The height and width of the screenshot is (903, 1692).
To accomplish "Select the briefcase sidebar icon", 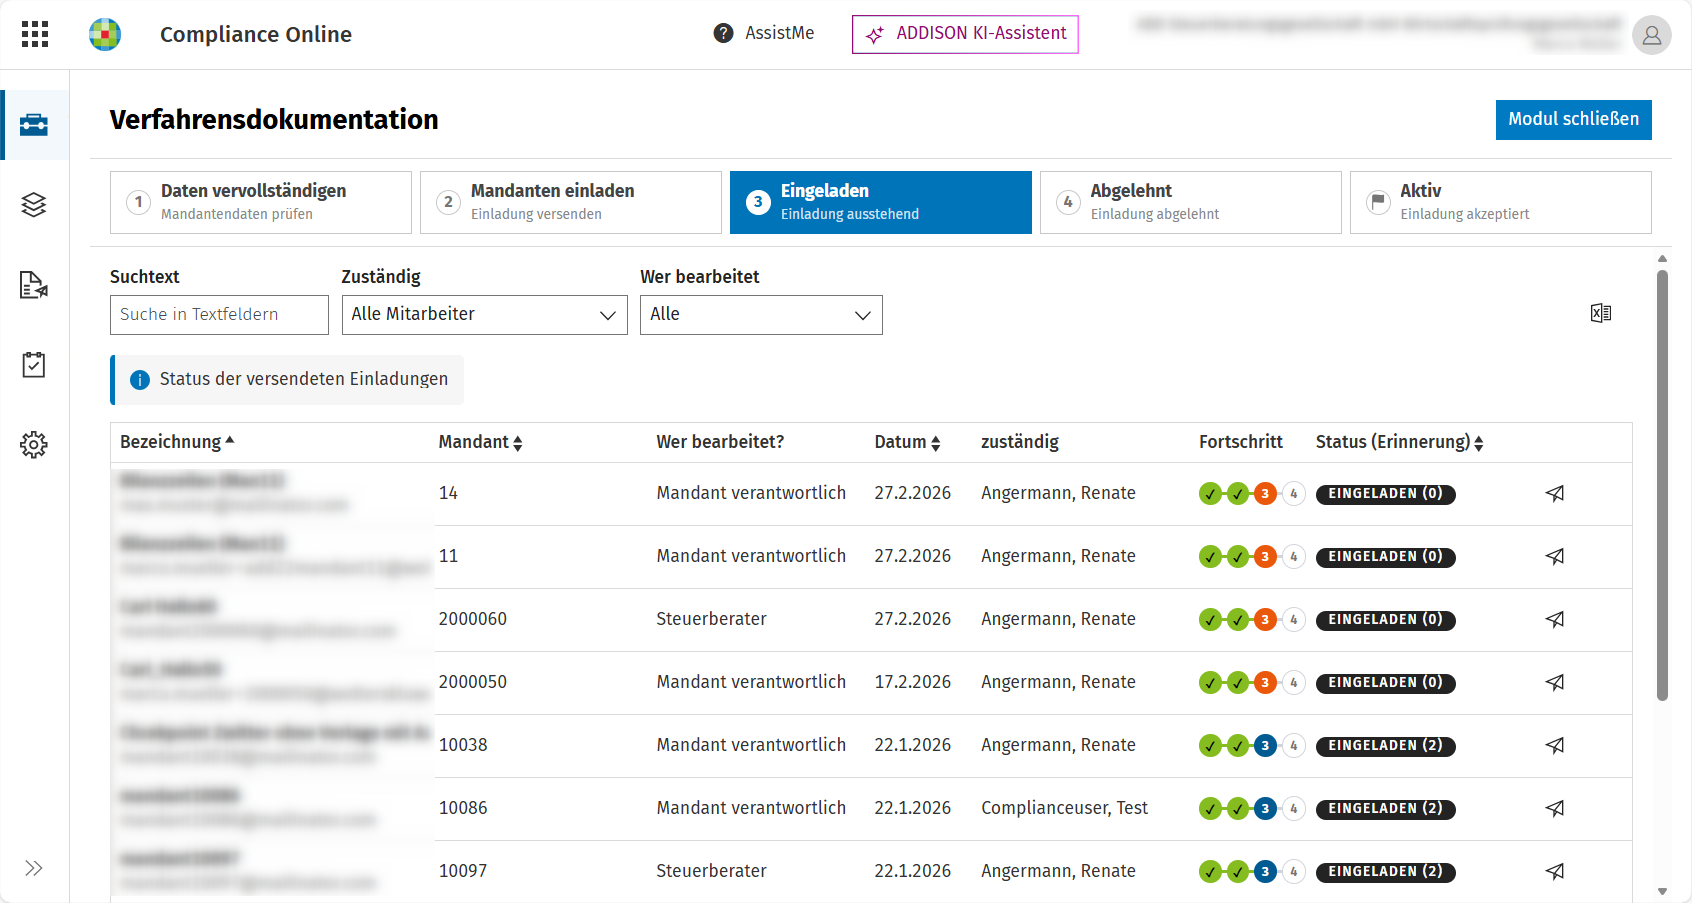I will coord(34,125).
